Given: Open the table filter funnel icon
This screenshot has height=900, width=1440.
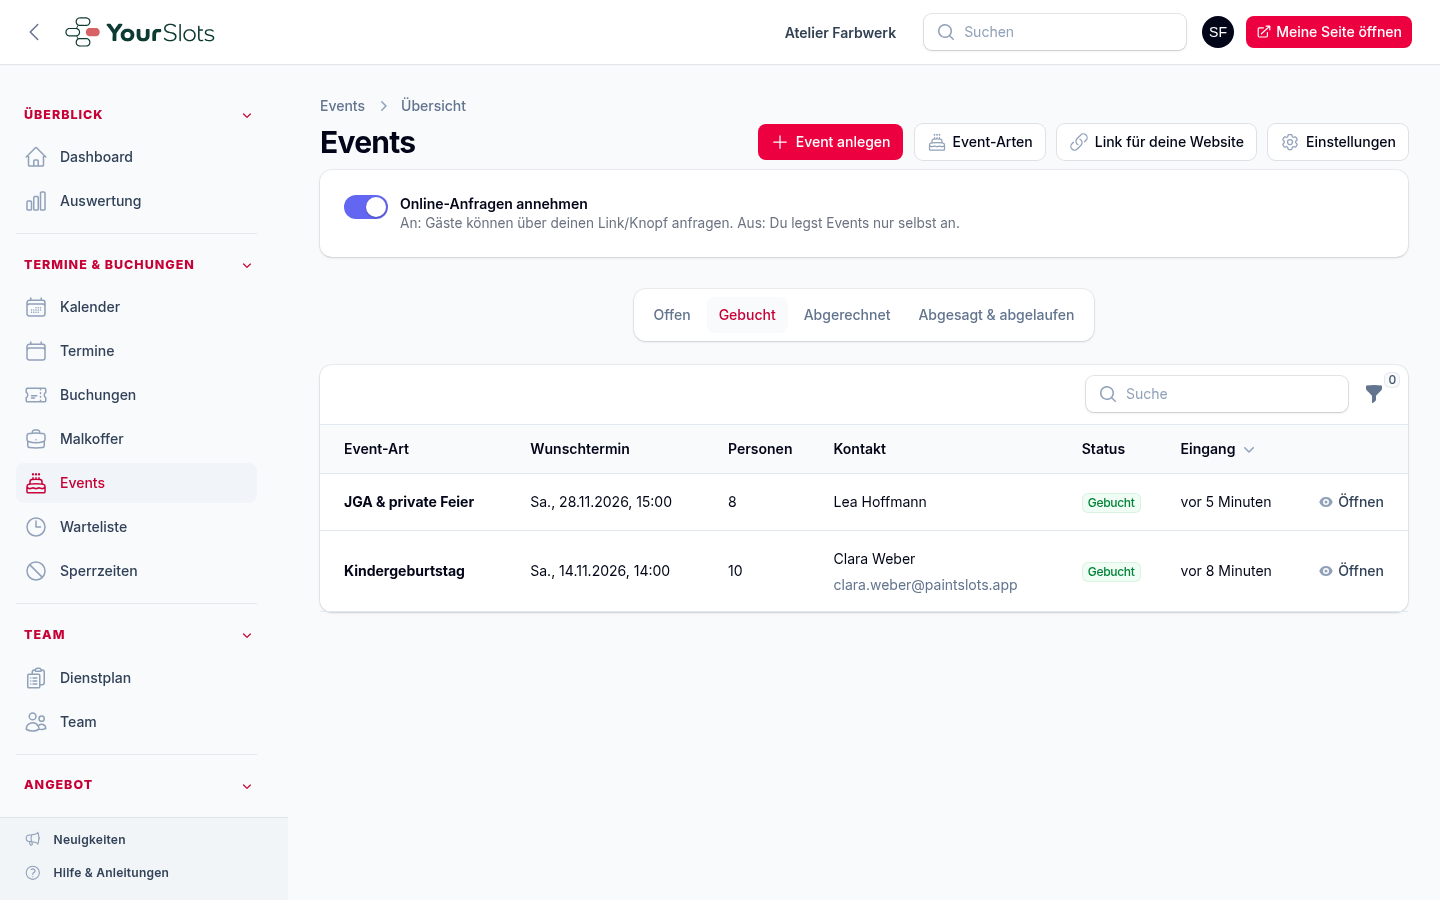Looking at the screenshot, I should (x=1374, y=394).
